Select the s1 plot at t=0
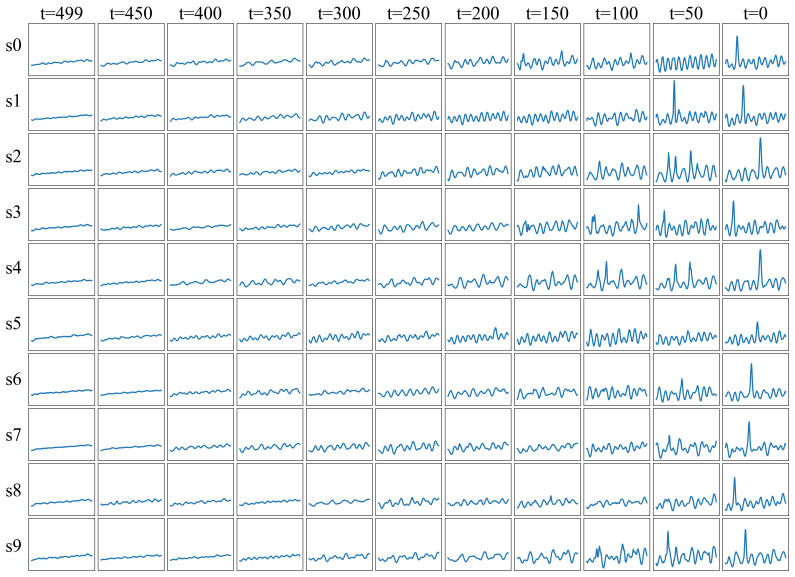 point(755,104)
